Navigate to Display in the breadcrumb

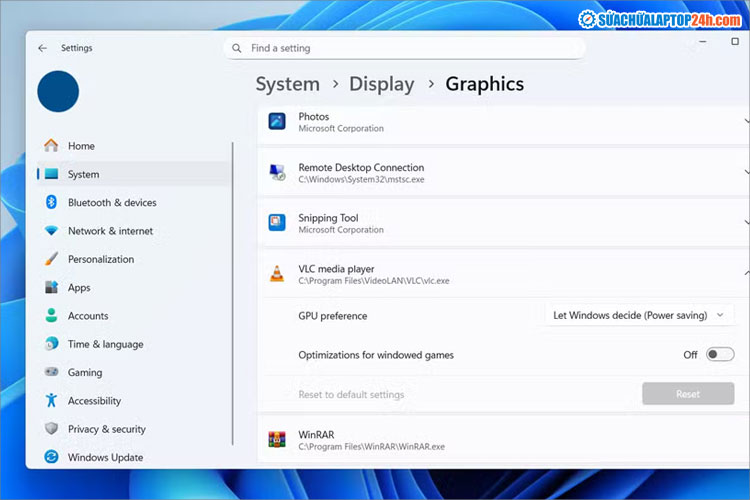tap(382, 84)
